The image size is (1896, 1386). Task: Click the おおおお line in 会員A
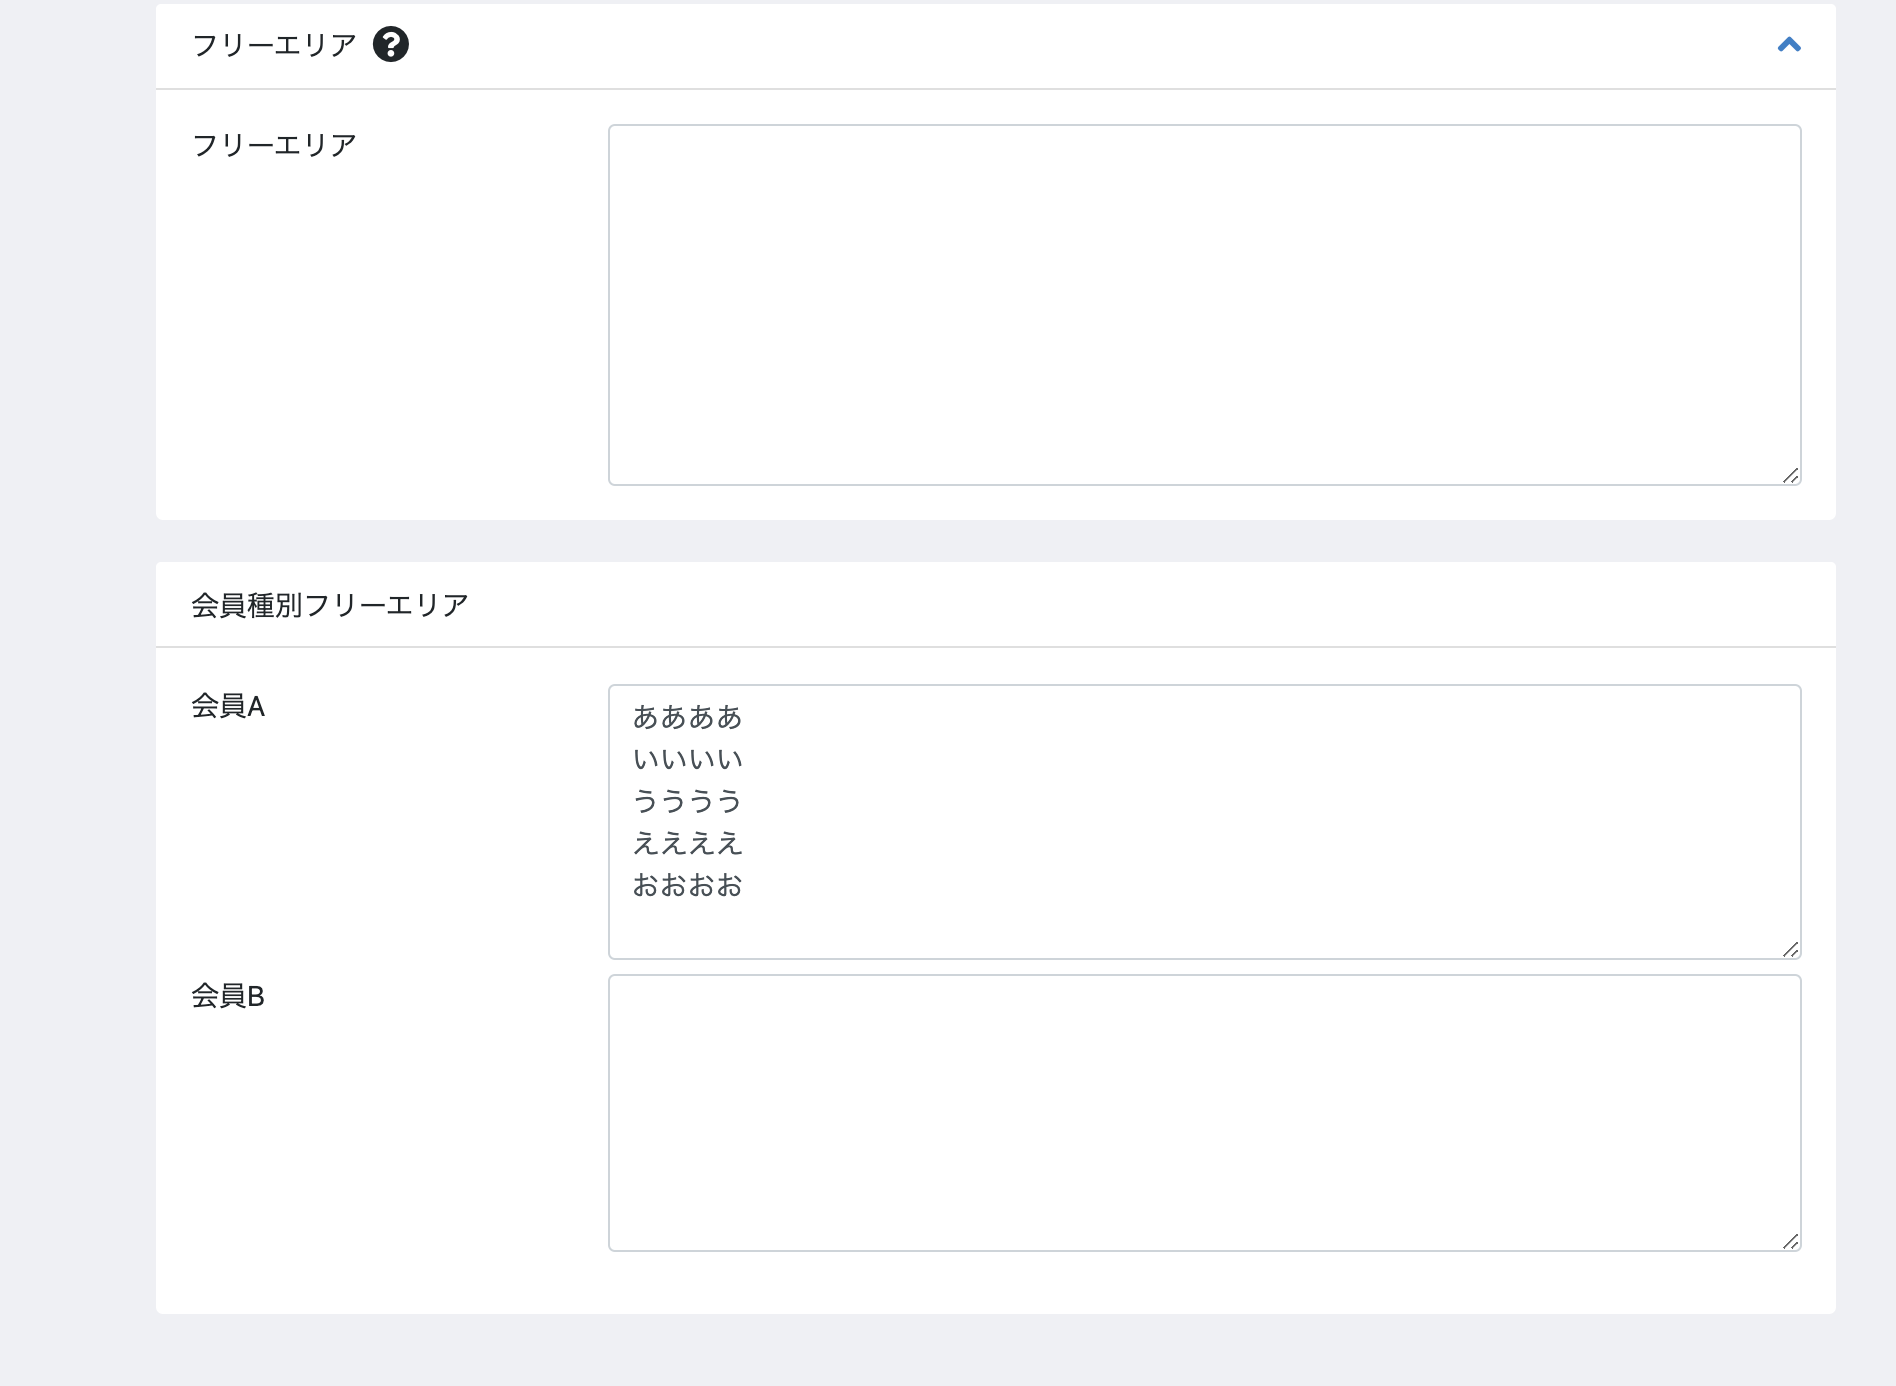point(688,885)
